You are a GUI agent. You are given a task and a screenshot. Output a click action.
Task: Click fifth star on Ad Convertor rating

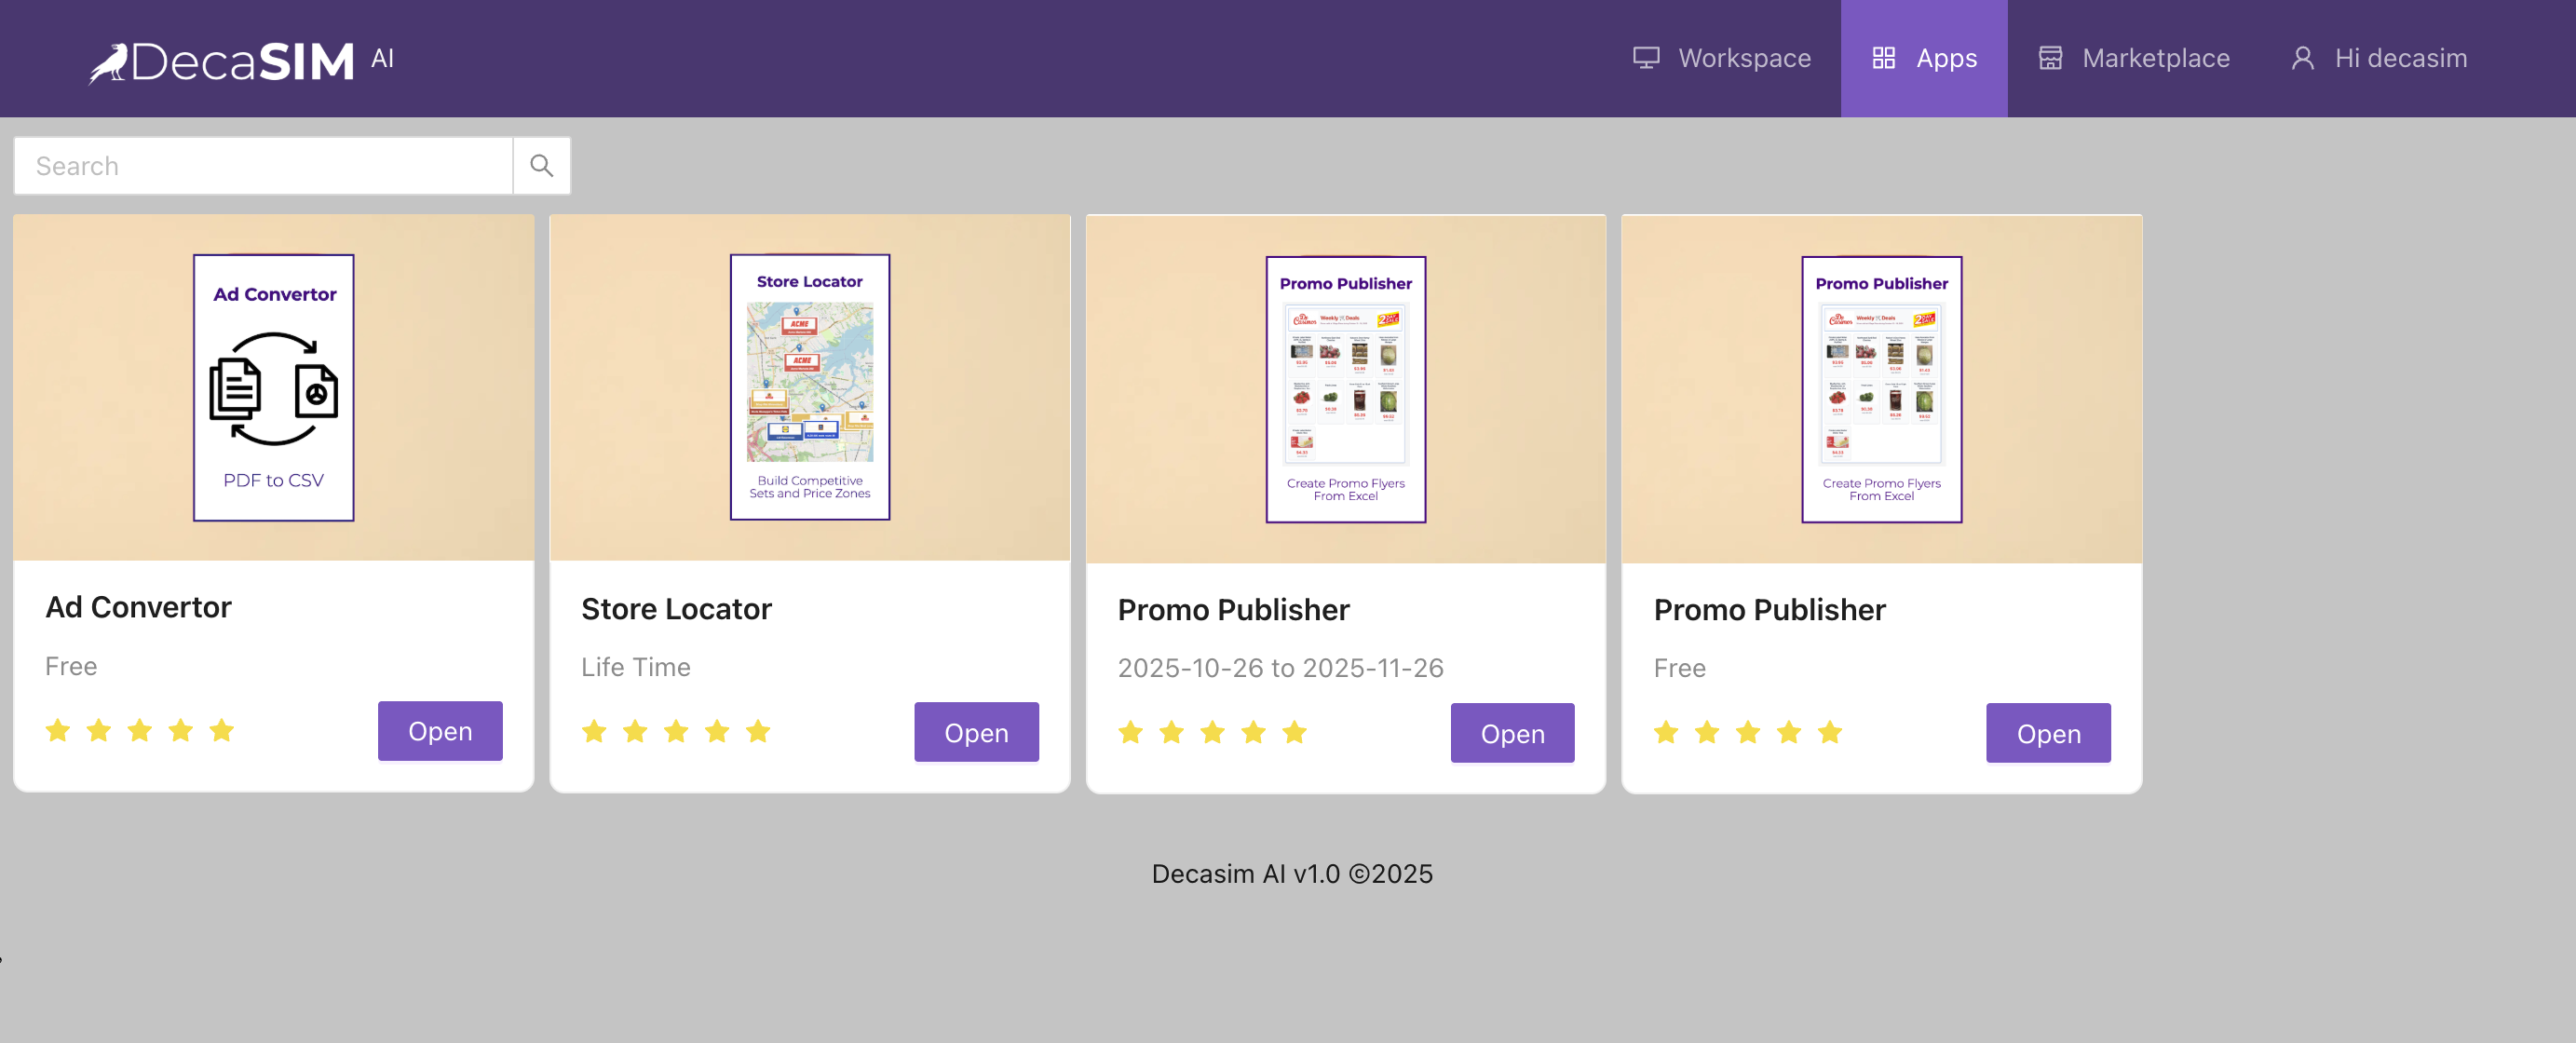[222, 731]
